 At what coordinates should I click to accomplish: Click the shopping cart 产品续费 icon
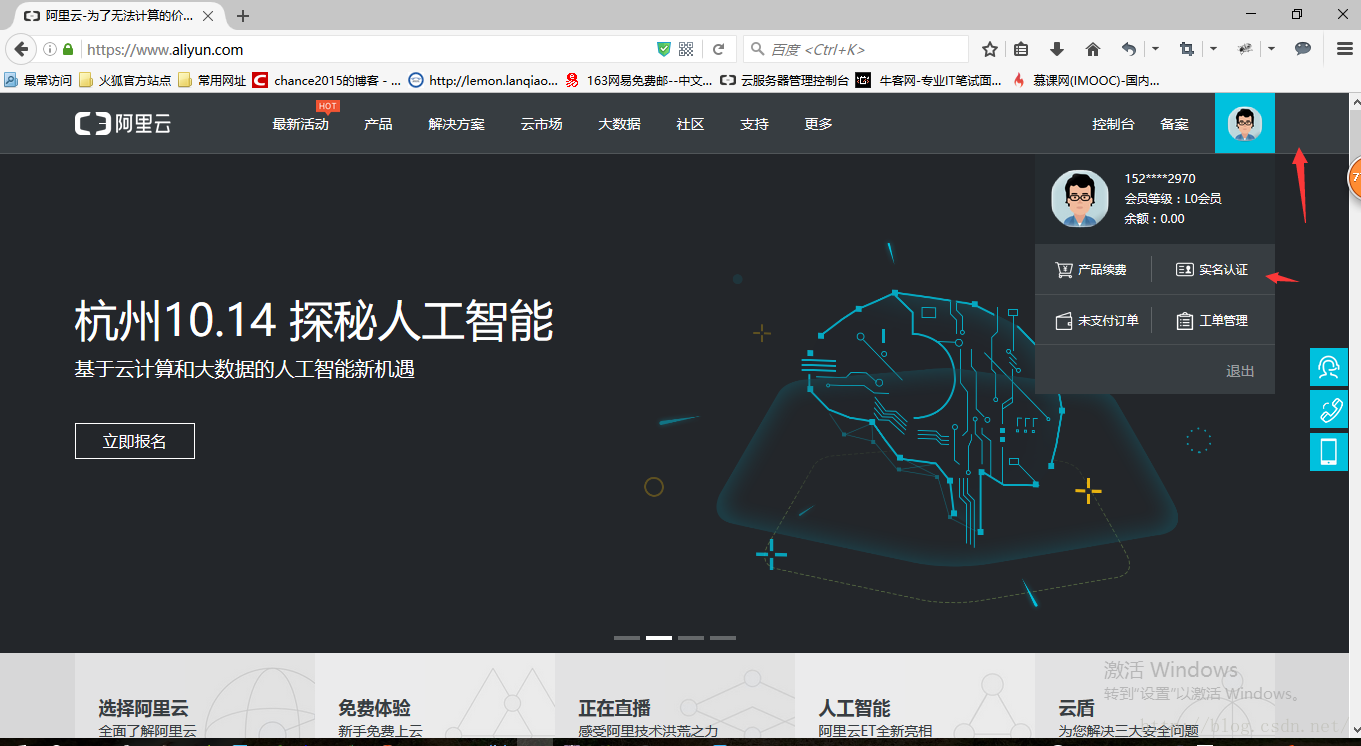tap(1064, 270)
